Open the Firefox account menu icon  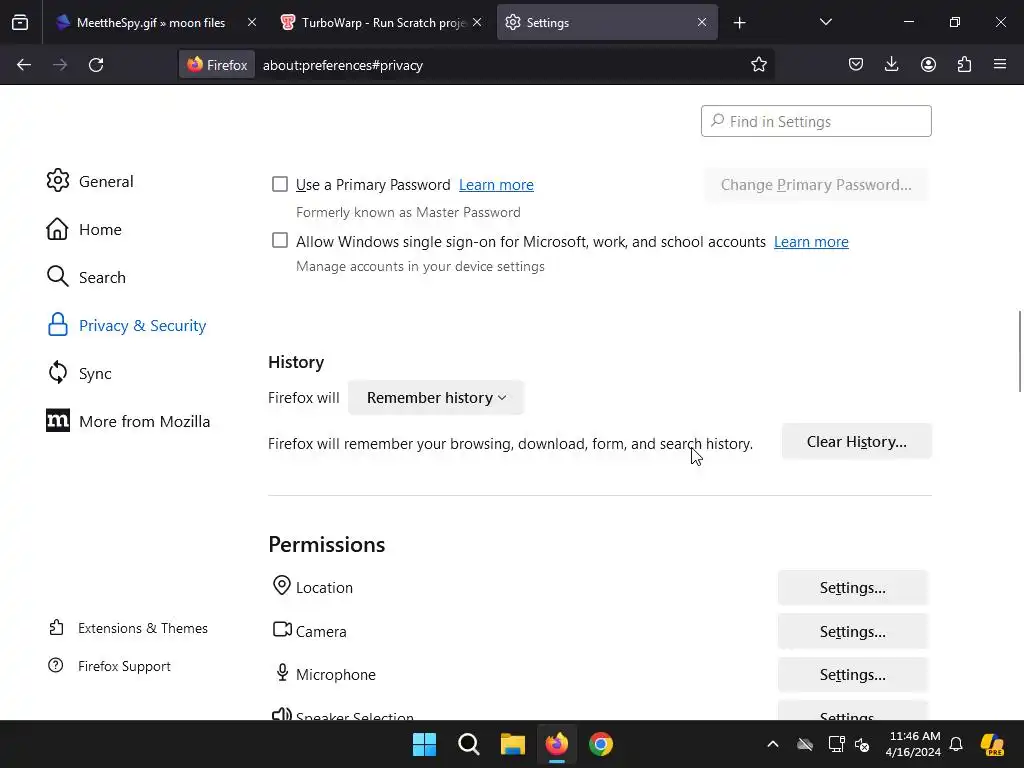tap(928, 65)
